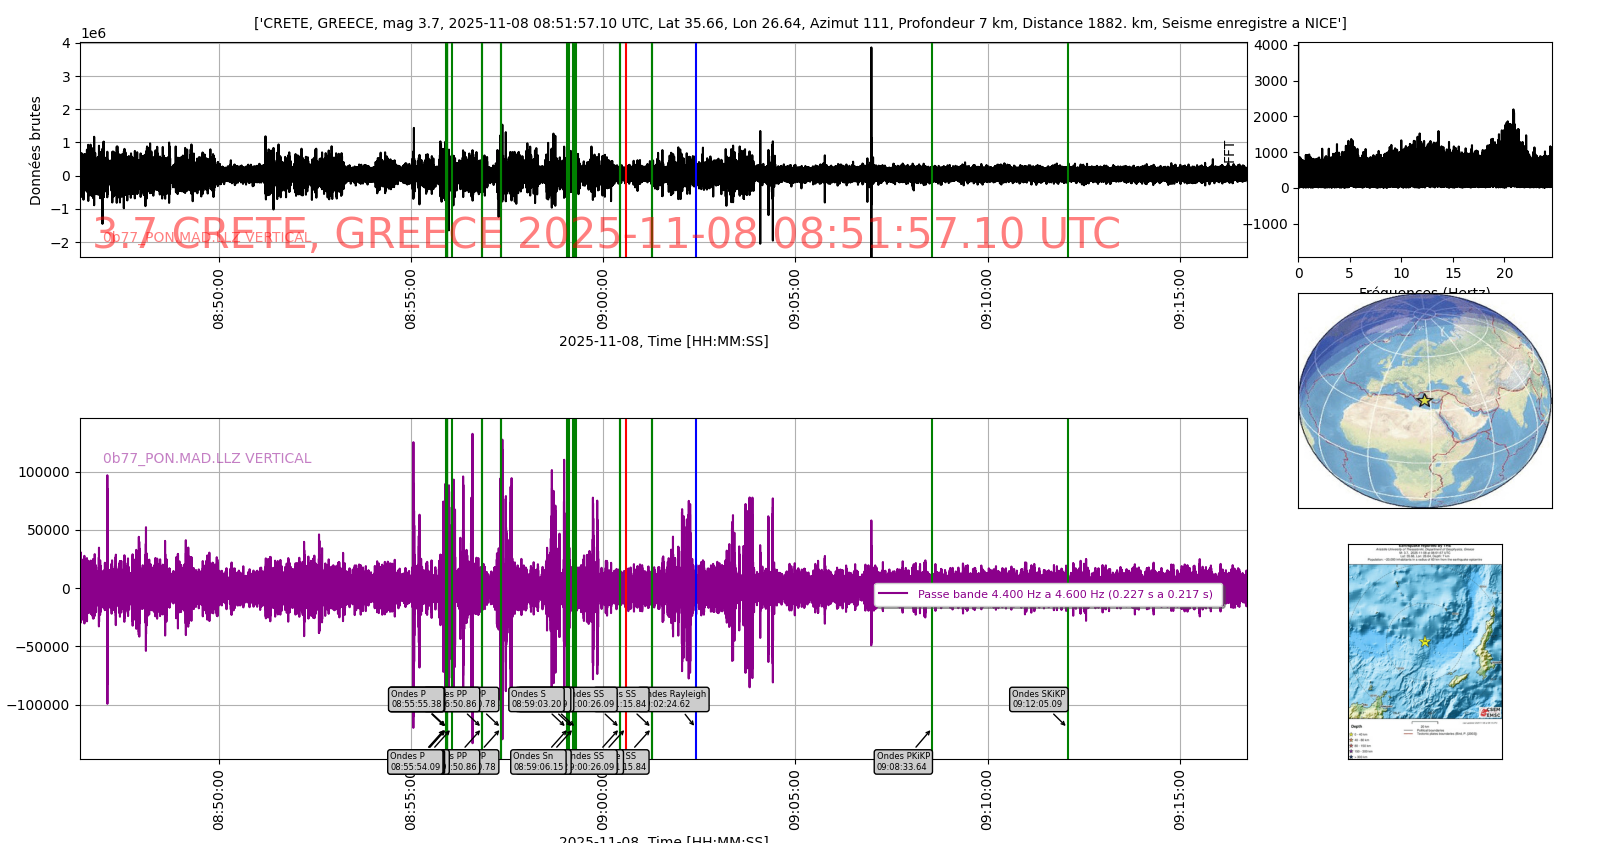The height and width of the screenshot is (843, 1600).
Task: Click the yellow epicenter star on the globe
Action: (x=1424, y=401)
